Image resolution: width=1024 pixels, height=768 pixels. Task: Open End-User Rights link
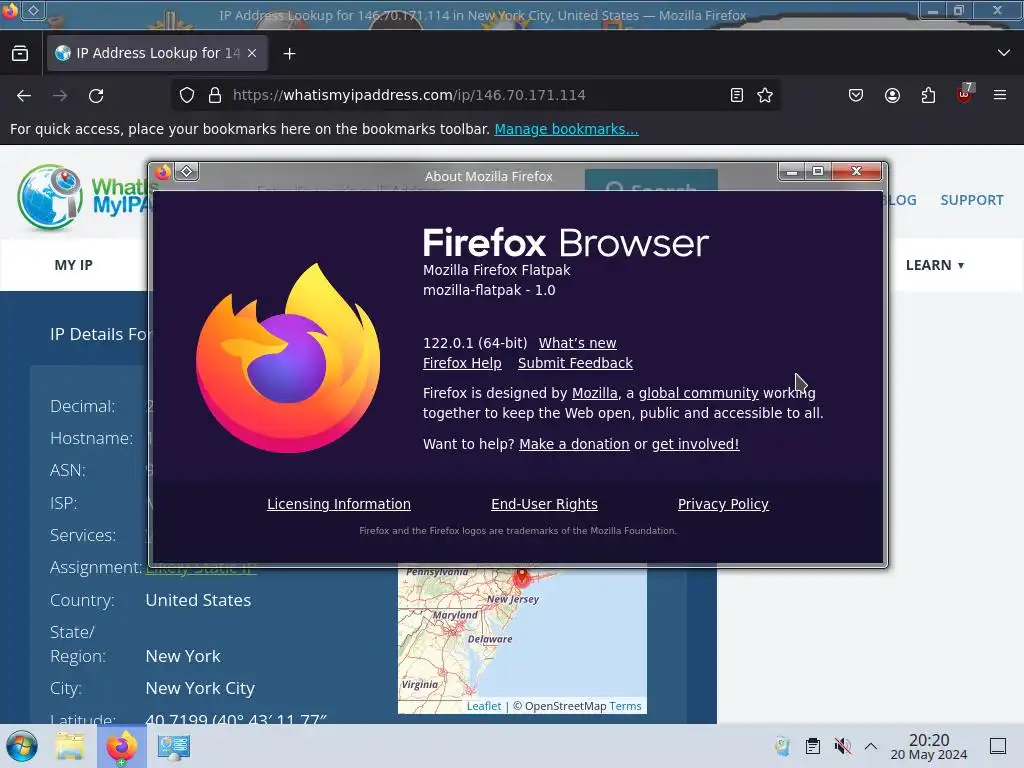544,504
